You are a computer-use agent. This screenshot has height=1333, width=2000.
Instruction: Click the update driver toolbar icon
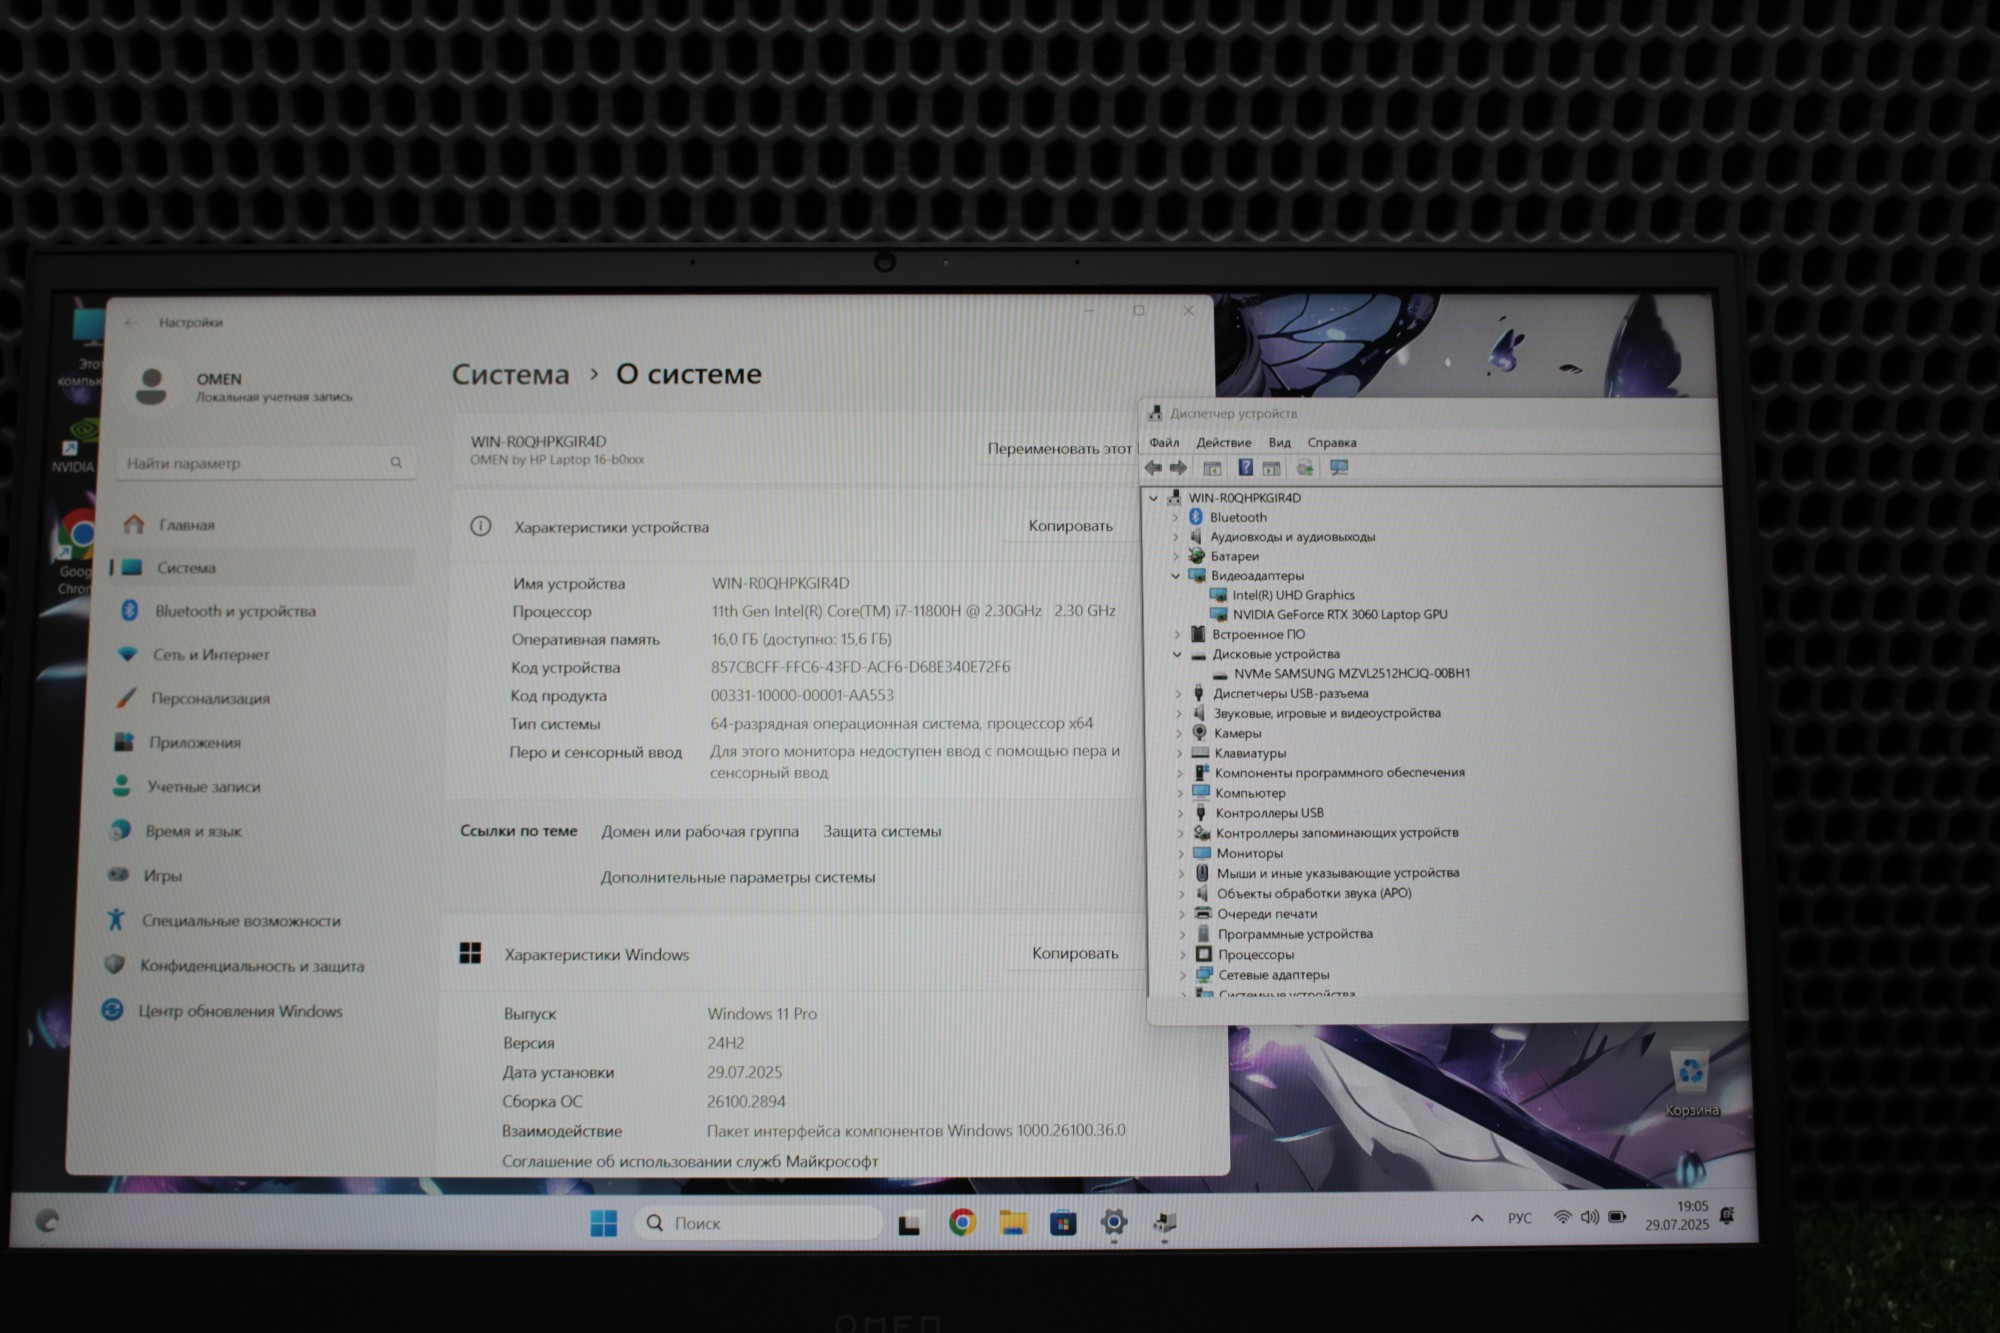pos(1304,467)
